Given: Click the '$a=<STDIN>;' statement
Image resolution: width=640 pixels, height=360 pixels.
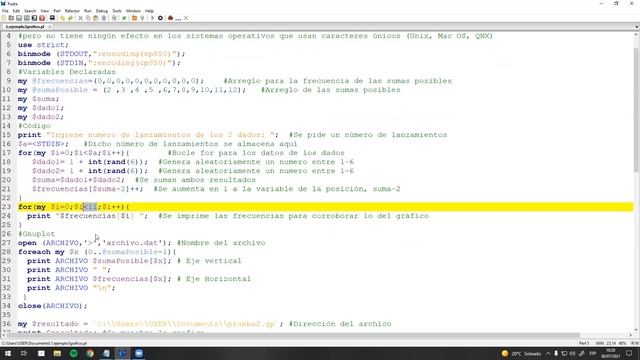Looking at the screenshot, I should 43,144.
